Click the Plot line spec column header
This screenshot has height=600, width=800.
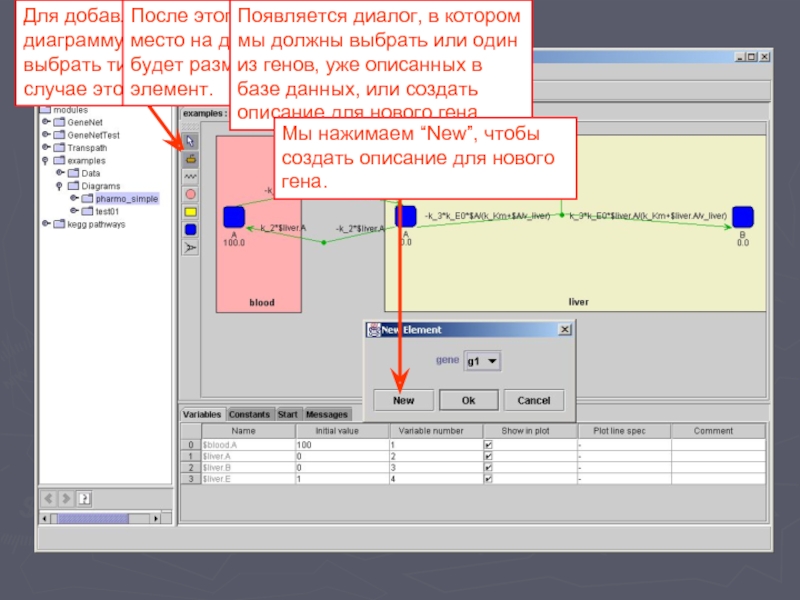point(624,431)
